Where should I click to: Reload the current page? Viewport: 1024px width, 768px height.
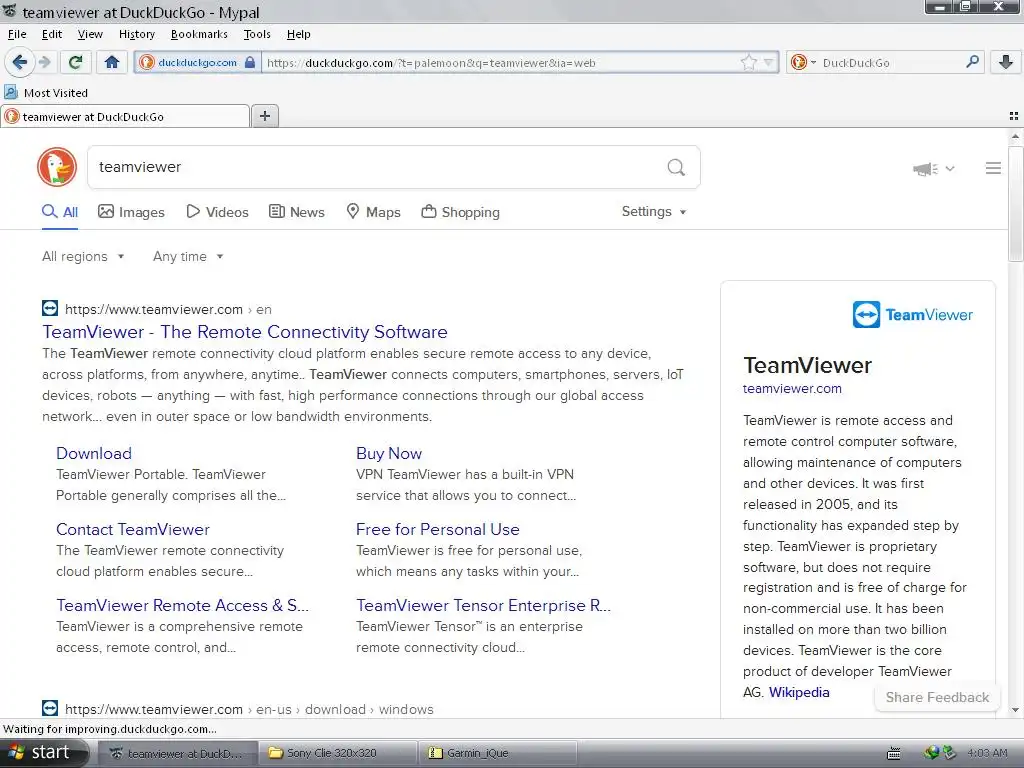click(x=75, y=62)
